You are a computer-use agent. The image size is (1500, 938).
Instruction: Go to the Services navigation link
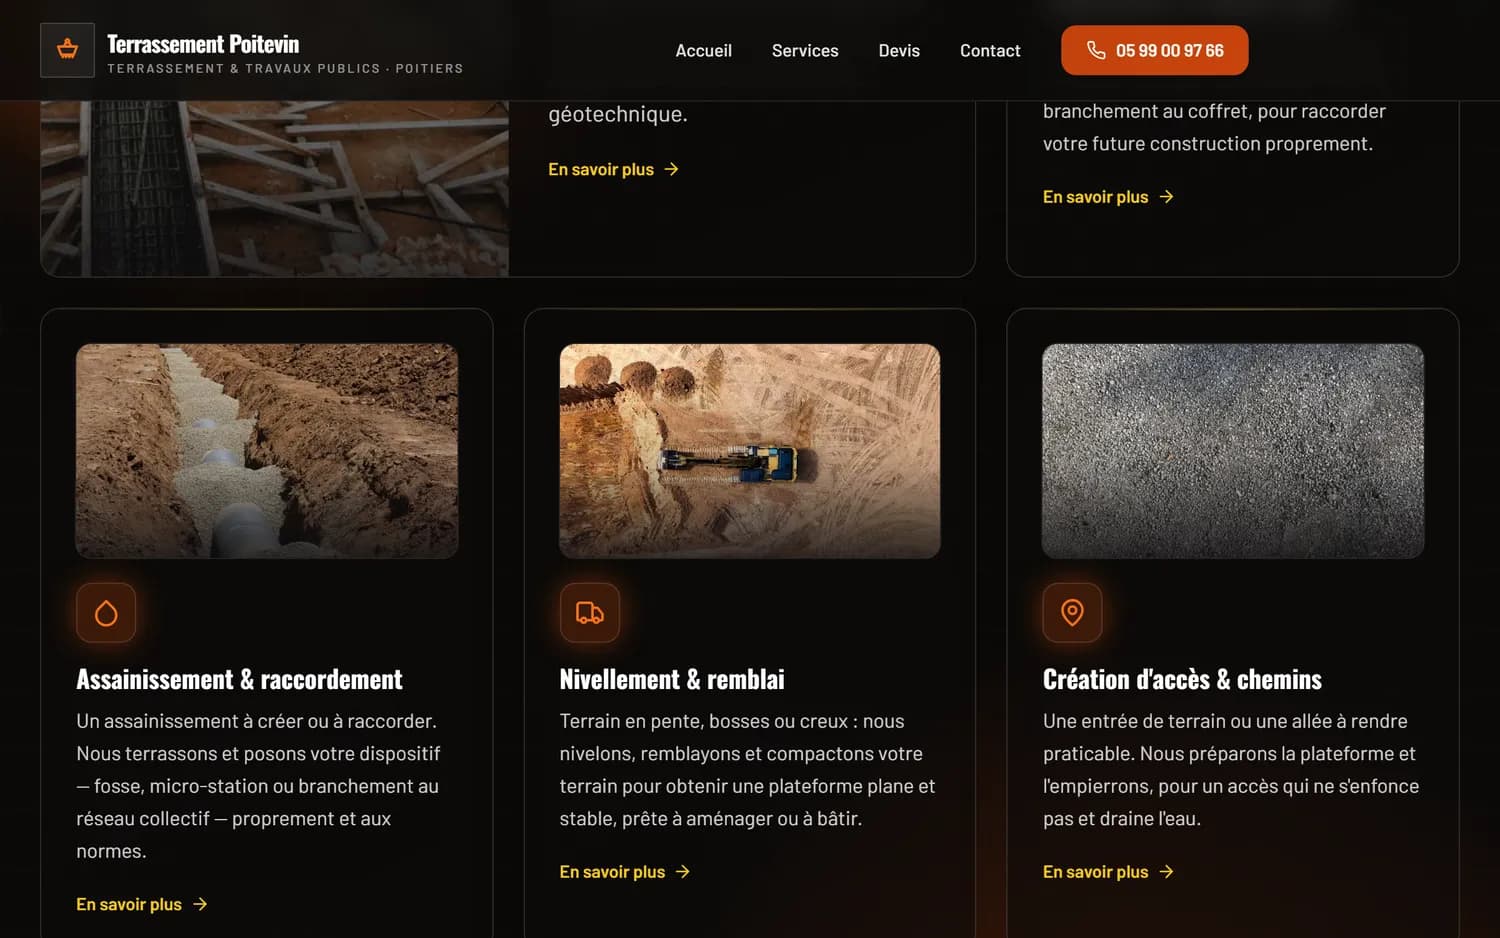pos(805,50)
